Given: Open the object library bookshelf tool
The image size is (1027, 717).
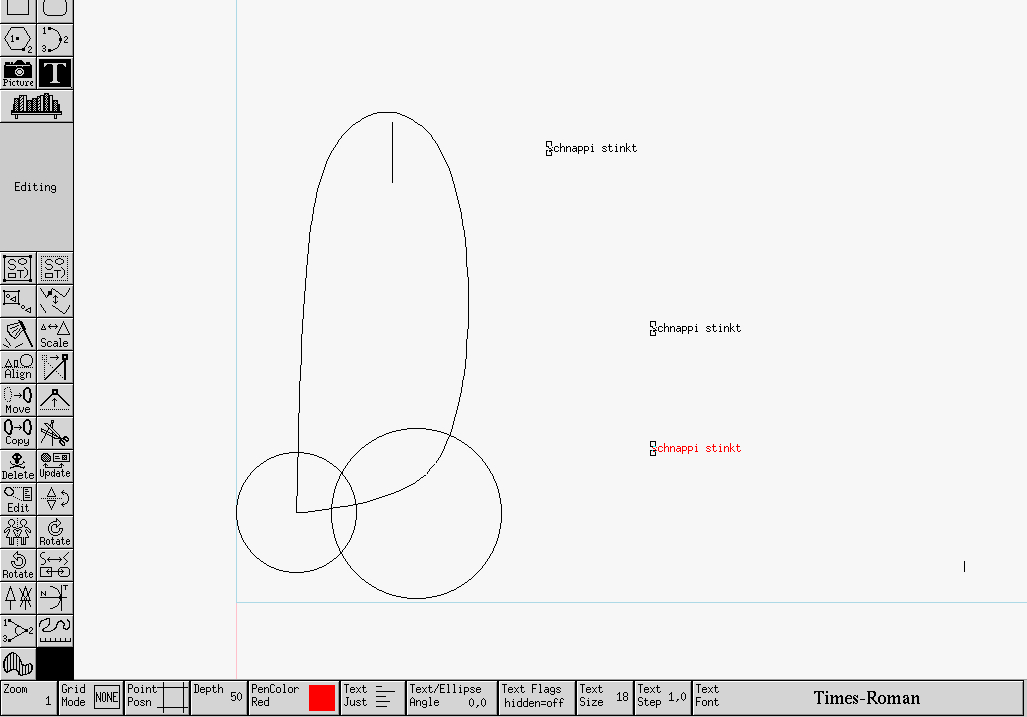Looking at the screenshot, I should click(37, 106).
